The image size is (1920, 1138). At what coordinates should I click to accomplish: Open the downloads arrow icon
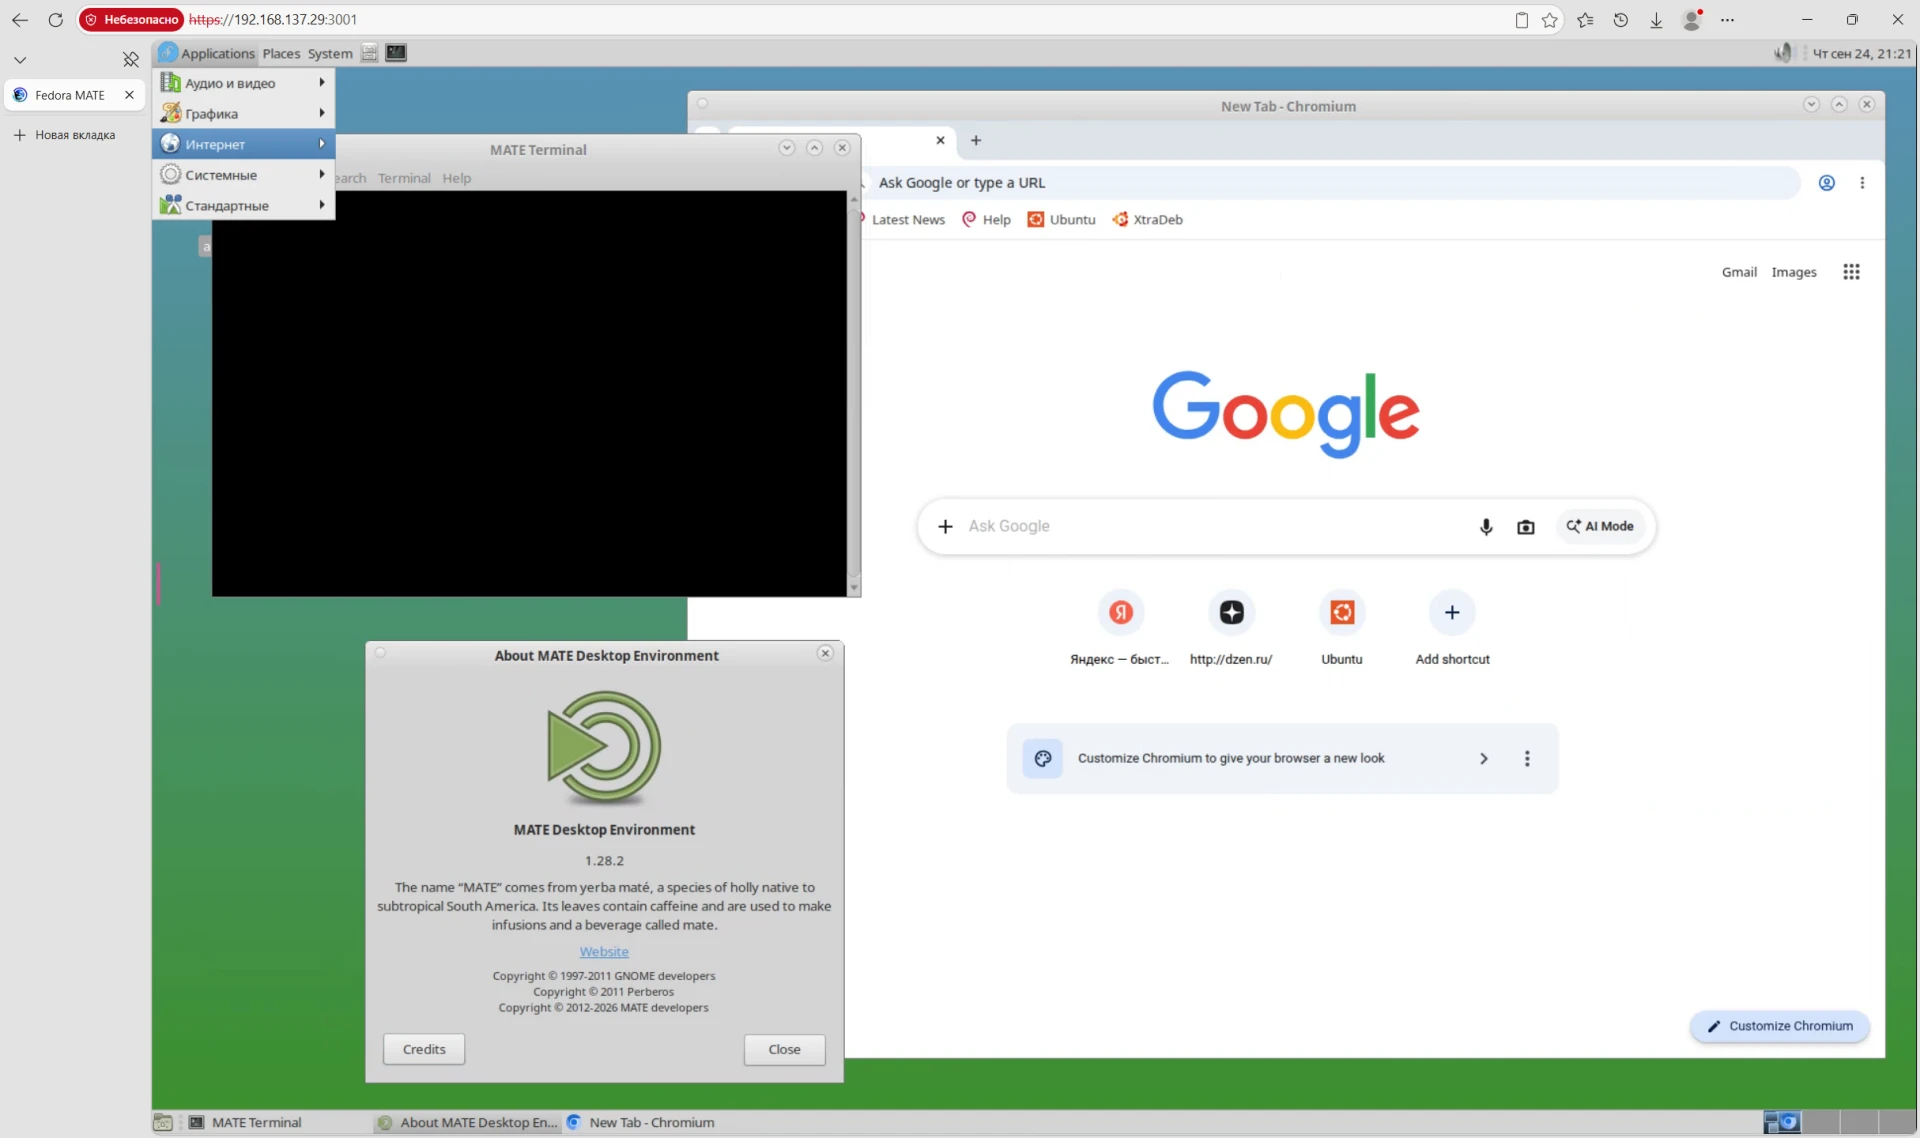(1656, 19)
